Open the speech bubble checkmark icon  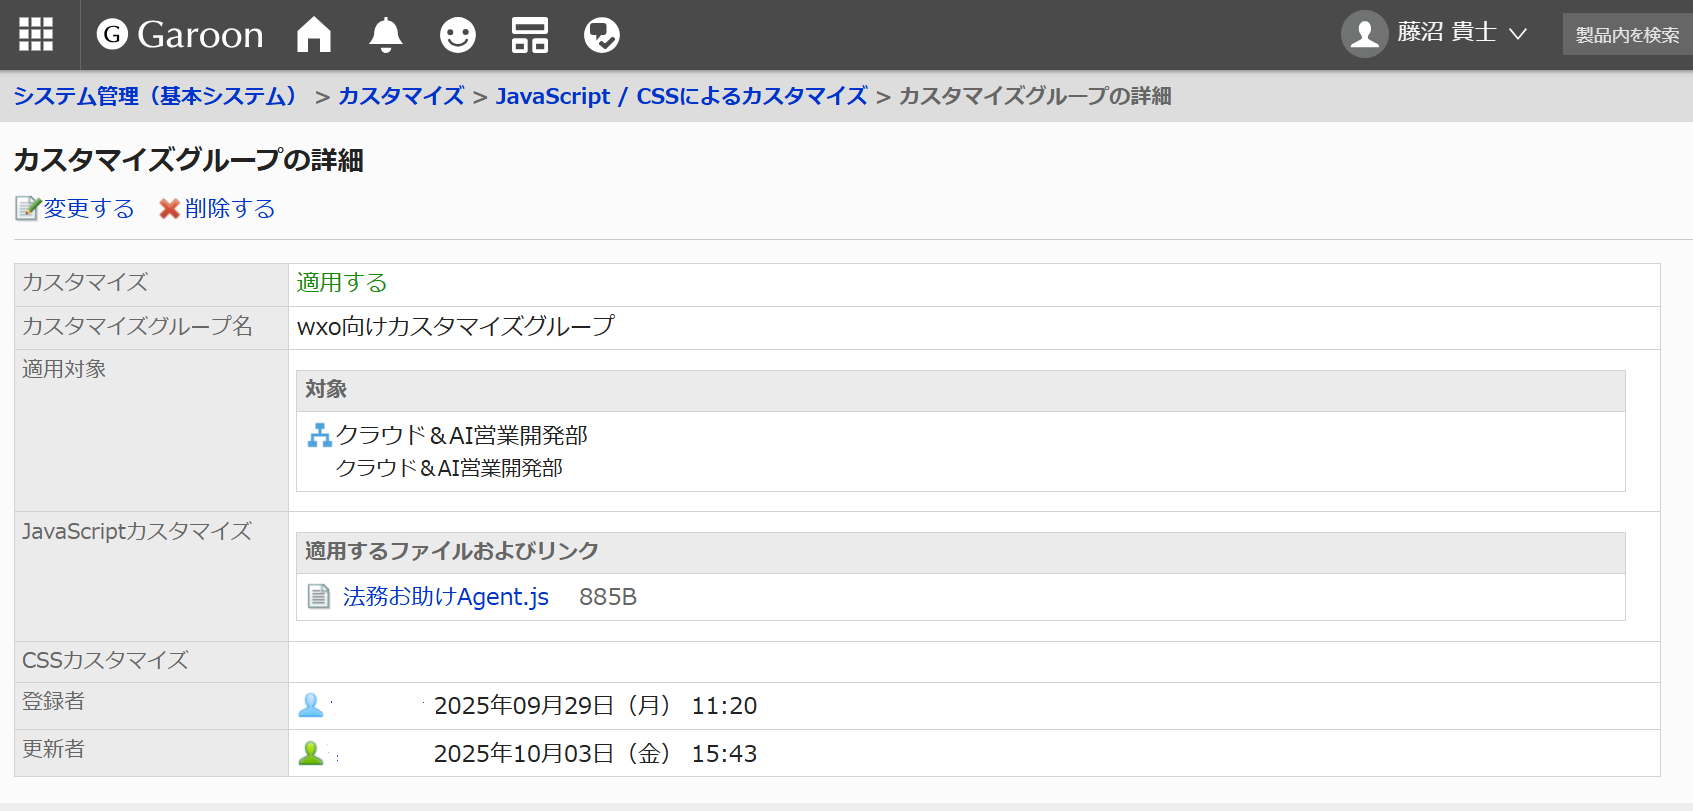[602, 35]
